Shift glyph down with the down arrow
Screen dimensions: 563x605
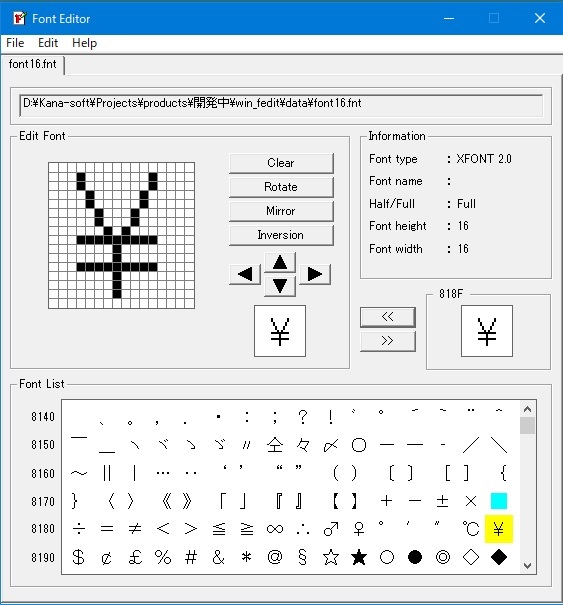coord(280,286)
